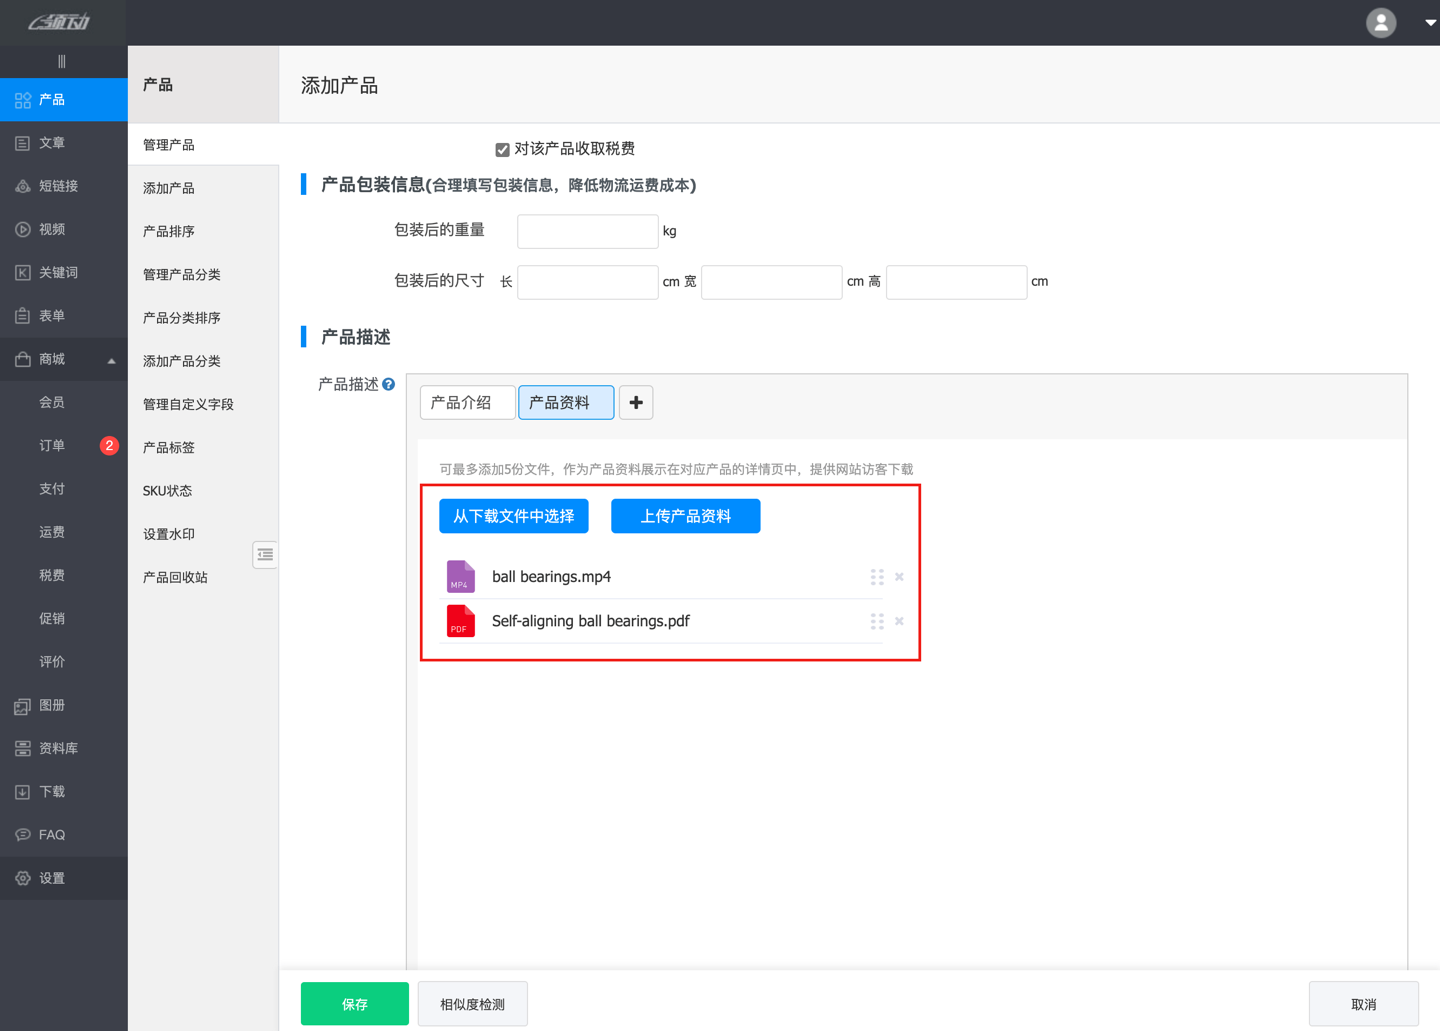1440x1031 pixels.
Task: Collapse the sidebar using the top bars toggle
Action: click(62, 61)
